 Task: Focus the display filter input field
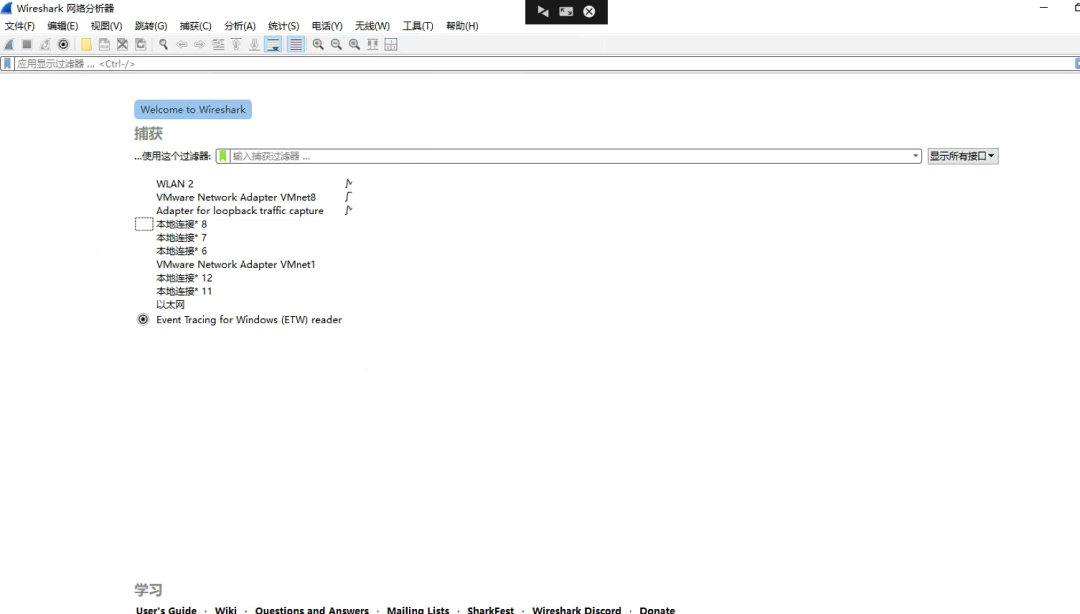point(544,63)
